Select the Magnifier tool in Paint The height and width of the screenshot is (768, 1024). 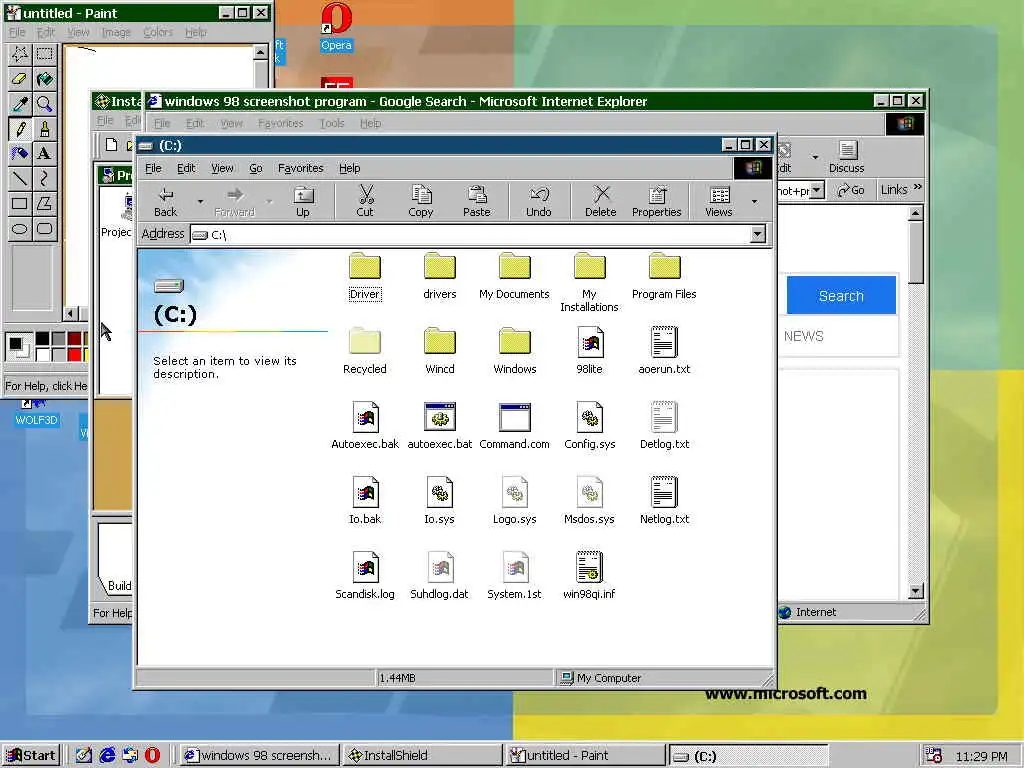click(44, 104)
